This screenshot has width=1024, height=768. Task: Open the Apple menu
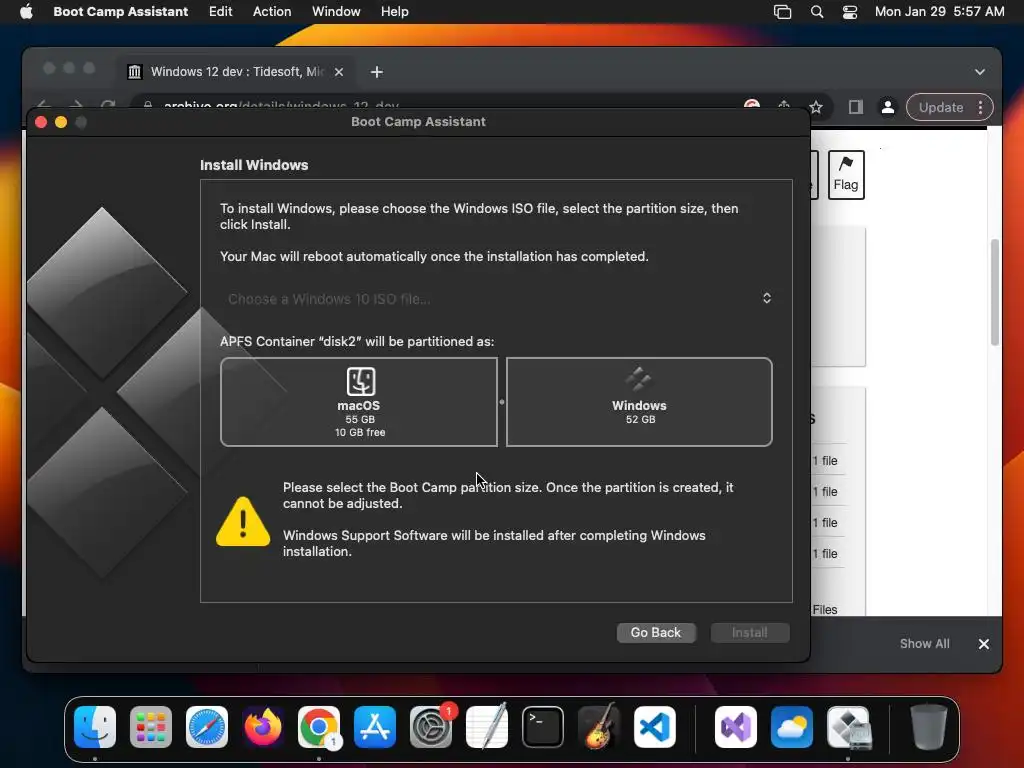pyautogui.click(x=26, y=11)
